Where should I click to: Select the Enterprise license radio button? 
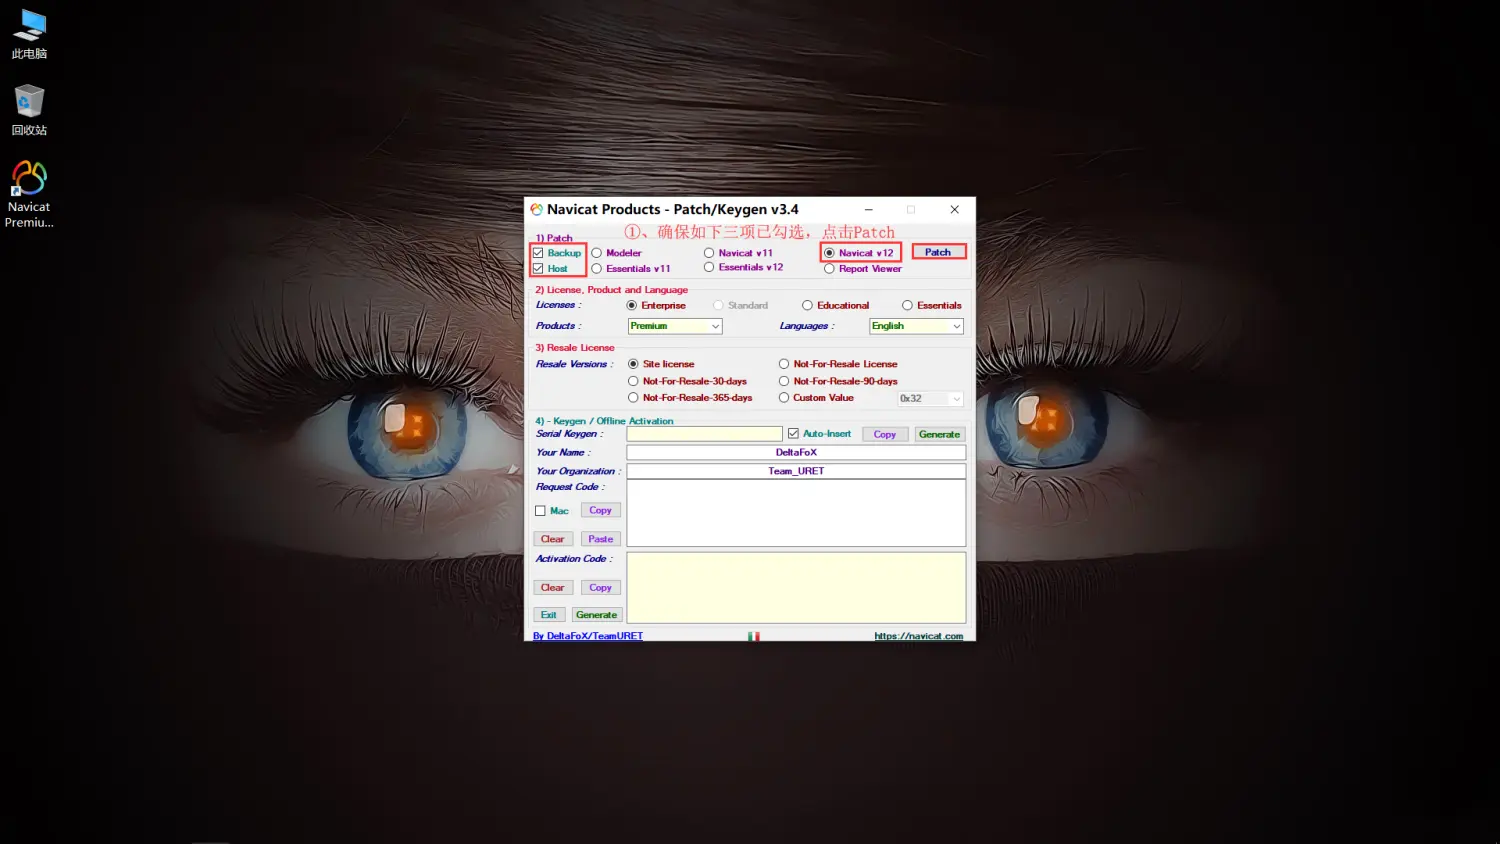pyautogui.click(x=632, y=305)
